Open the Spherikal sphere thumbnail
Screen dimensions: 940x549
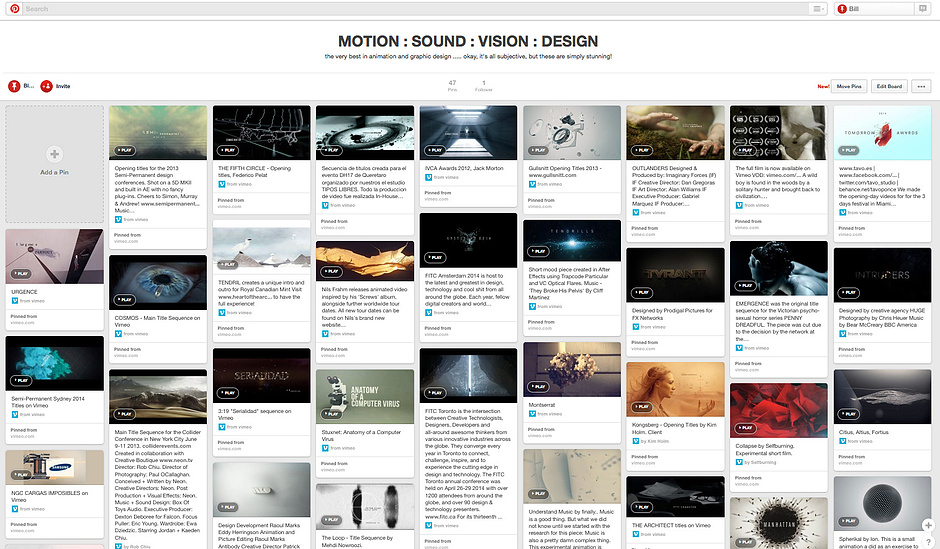click(882, 503)
